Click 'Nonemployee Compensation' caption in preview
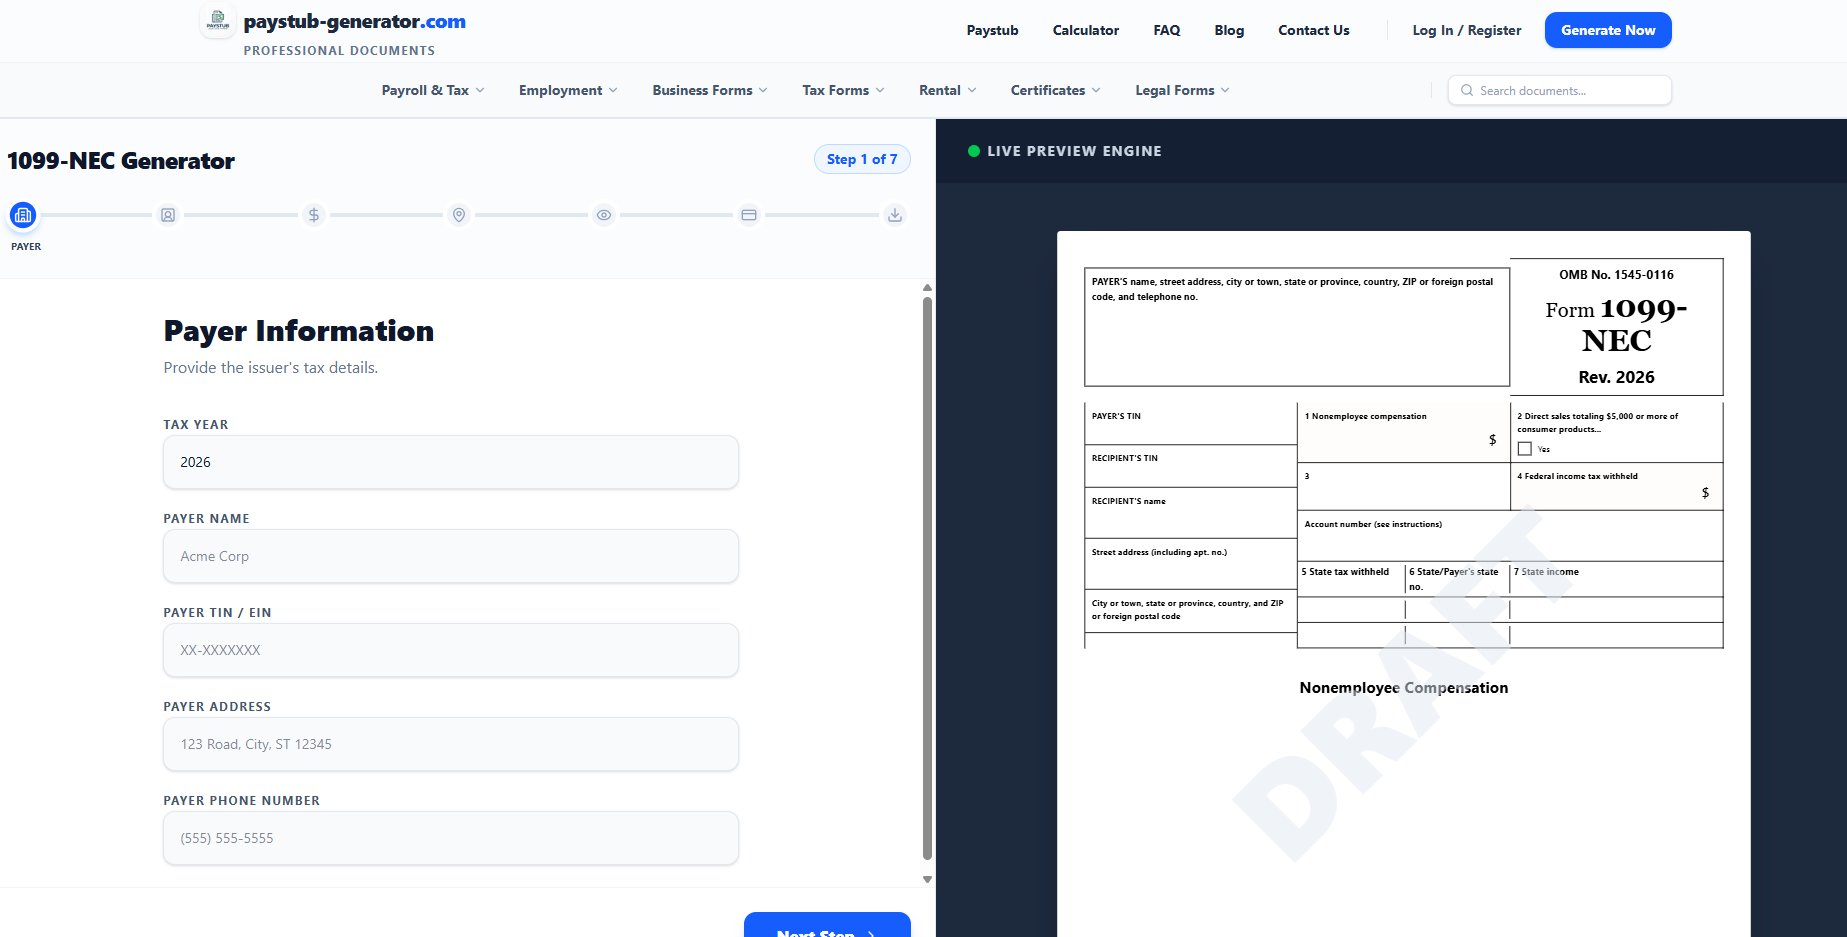This screenshot has height=937, width=1847. click(x=1404, y=688)
